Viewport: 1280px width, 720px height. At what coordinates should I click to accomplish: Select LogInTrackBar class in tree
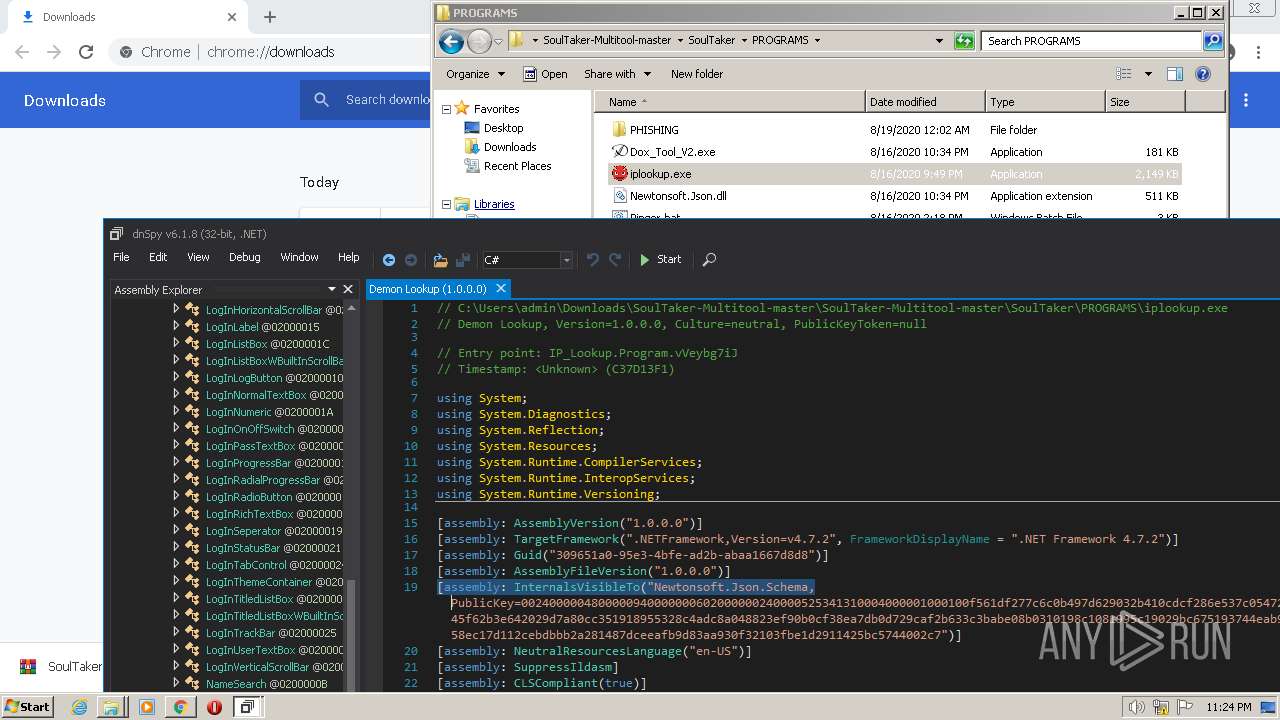[269, 633]
